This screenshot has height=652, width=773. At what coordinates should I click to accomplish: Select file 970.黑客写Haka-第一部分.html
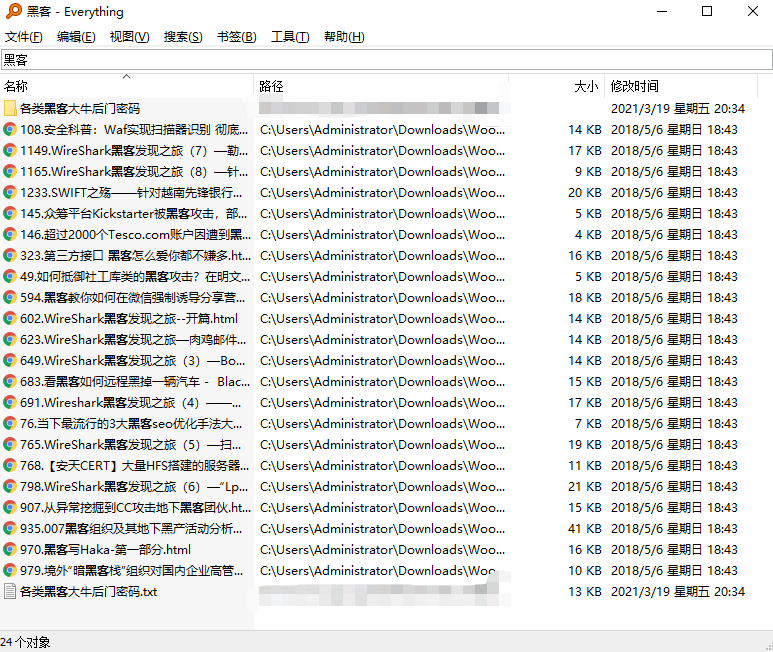point(105,549)
